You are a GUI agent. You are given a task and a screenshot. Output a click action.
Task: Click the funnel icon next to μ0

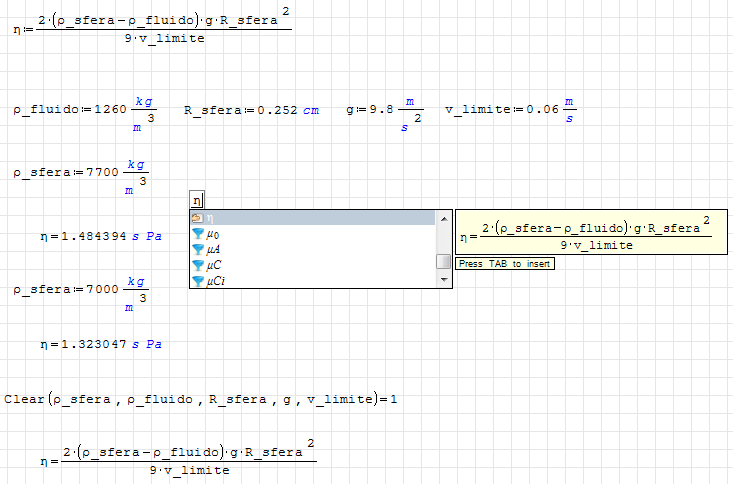(197, 234)
